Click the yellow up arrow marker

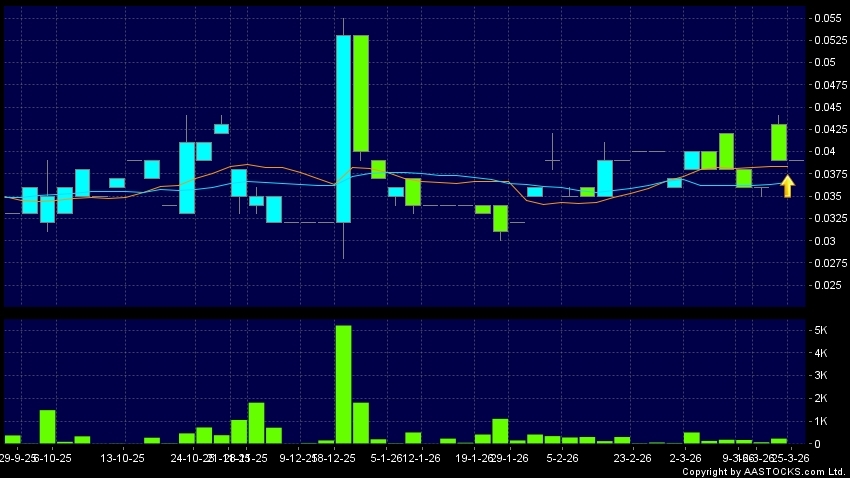click(787, 186)
